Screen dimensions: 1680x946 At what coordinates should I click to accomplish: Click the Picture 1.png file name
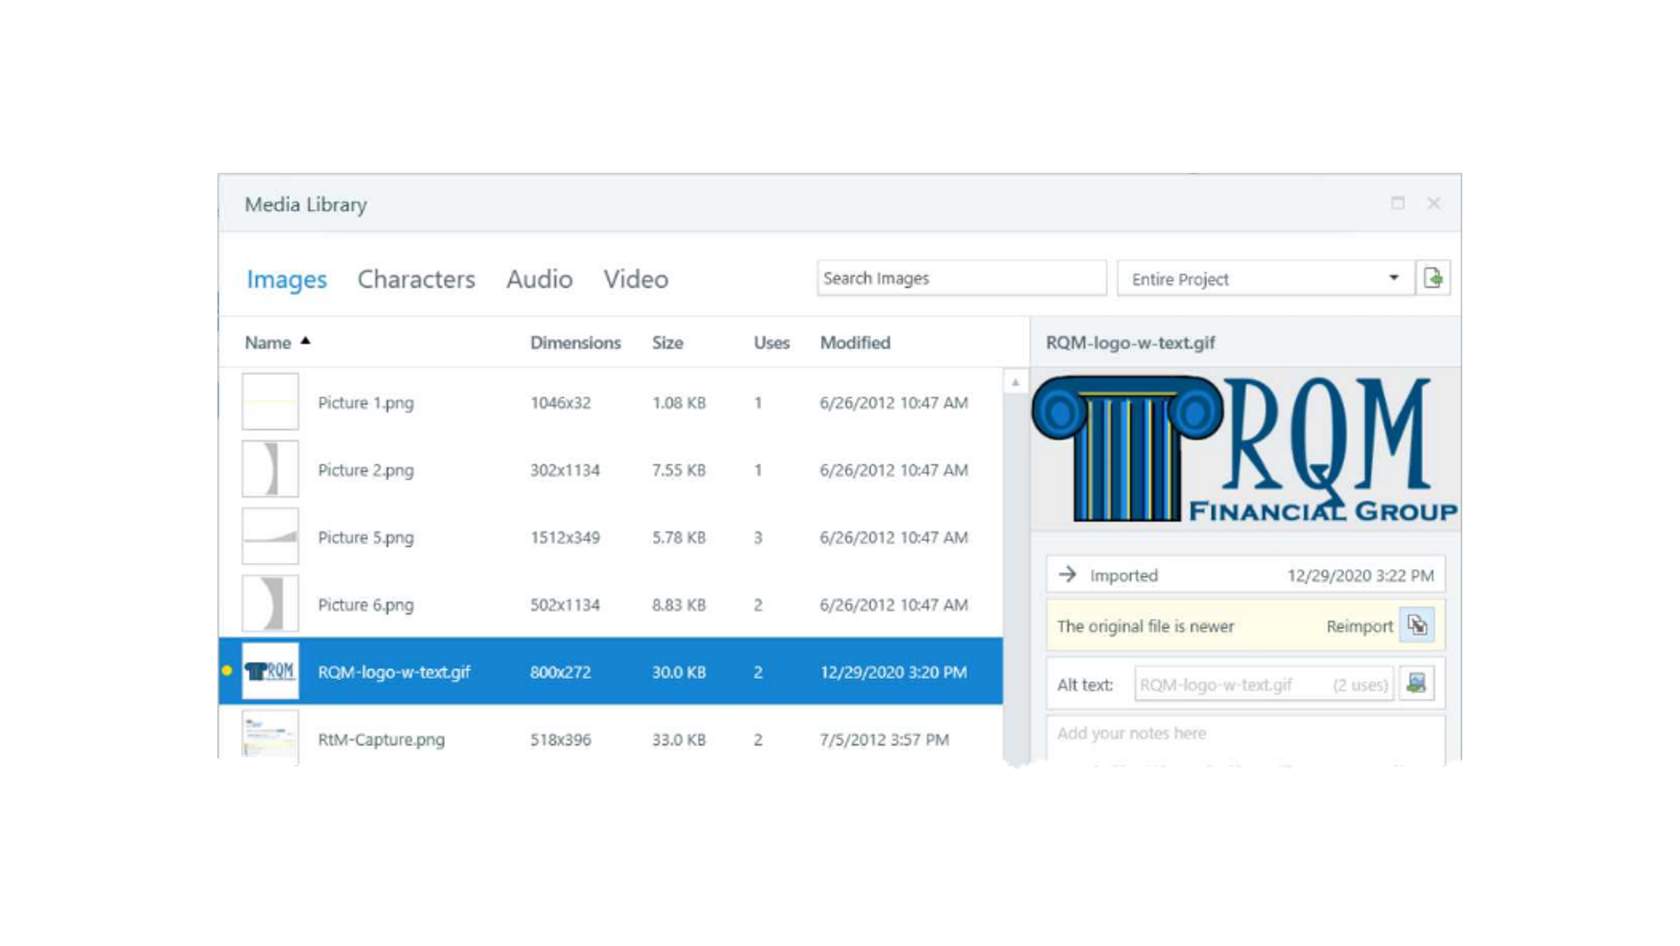click(366, 402)
